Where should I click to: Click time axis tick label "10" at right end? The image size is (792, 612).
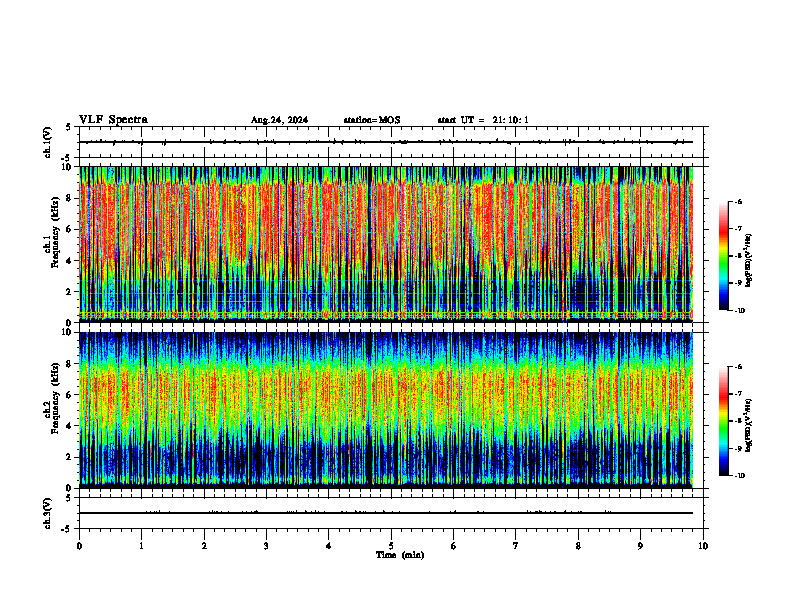pos(703,546)
